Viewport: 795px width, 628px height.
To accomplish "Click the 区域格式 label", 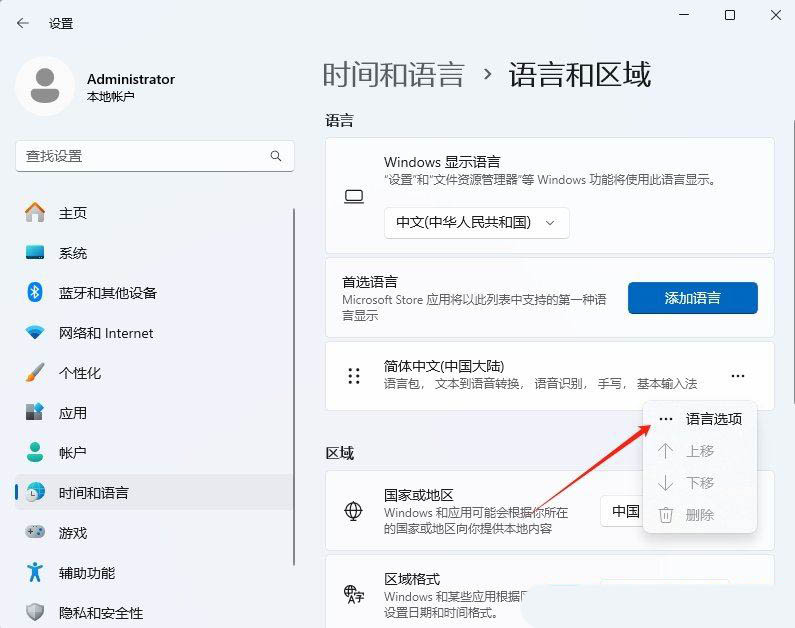I will point(412,579).
